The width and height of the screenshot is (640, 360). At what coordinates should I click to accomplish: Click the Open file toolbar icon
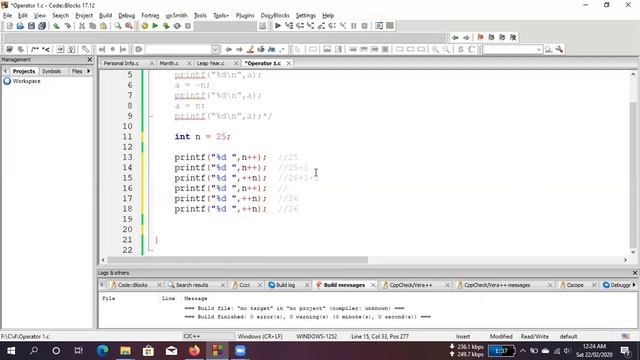tap(20, 26)
